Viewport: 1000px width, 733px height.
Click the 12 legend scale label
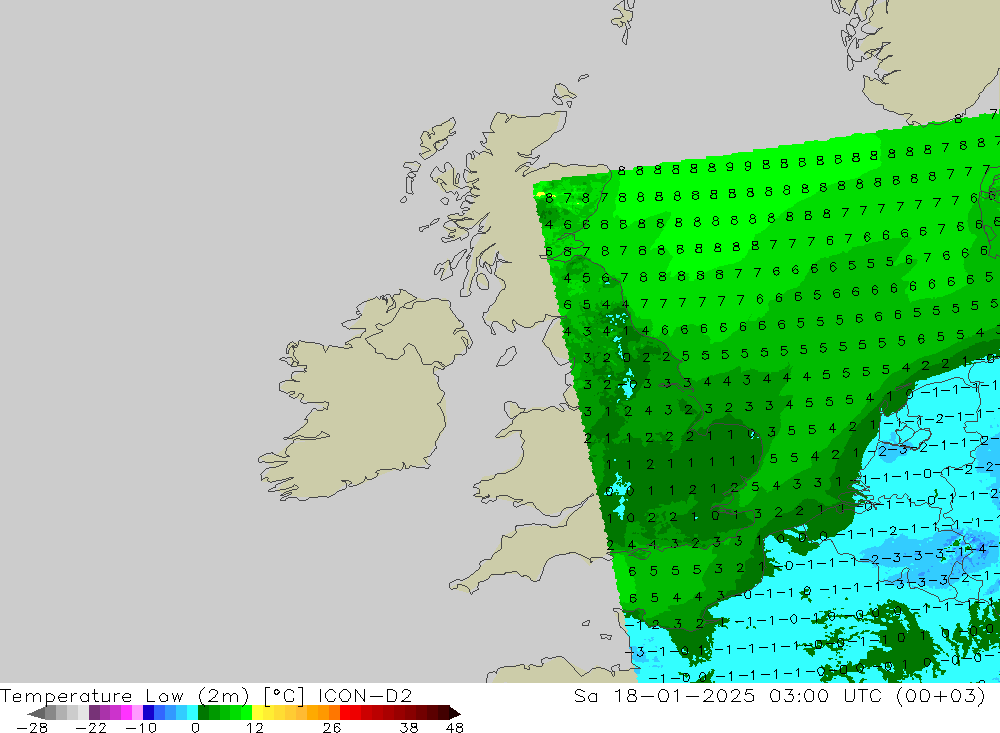254,728
